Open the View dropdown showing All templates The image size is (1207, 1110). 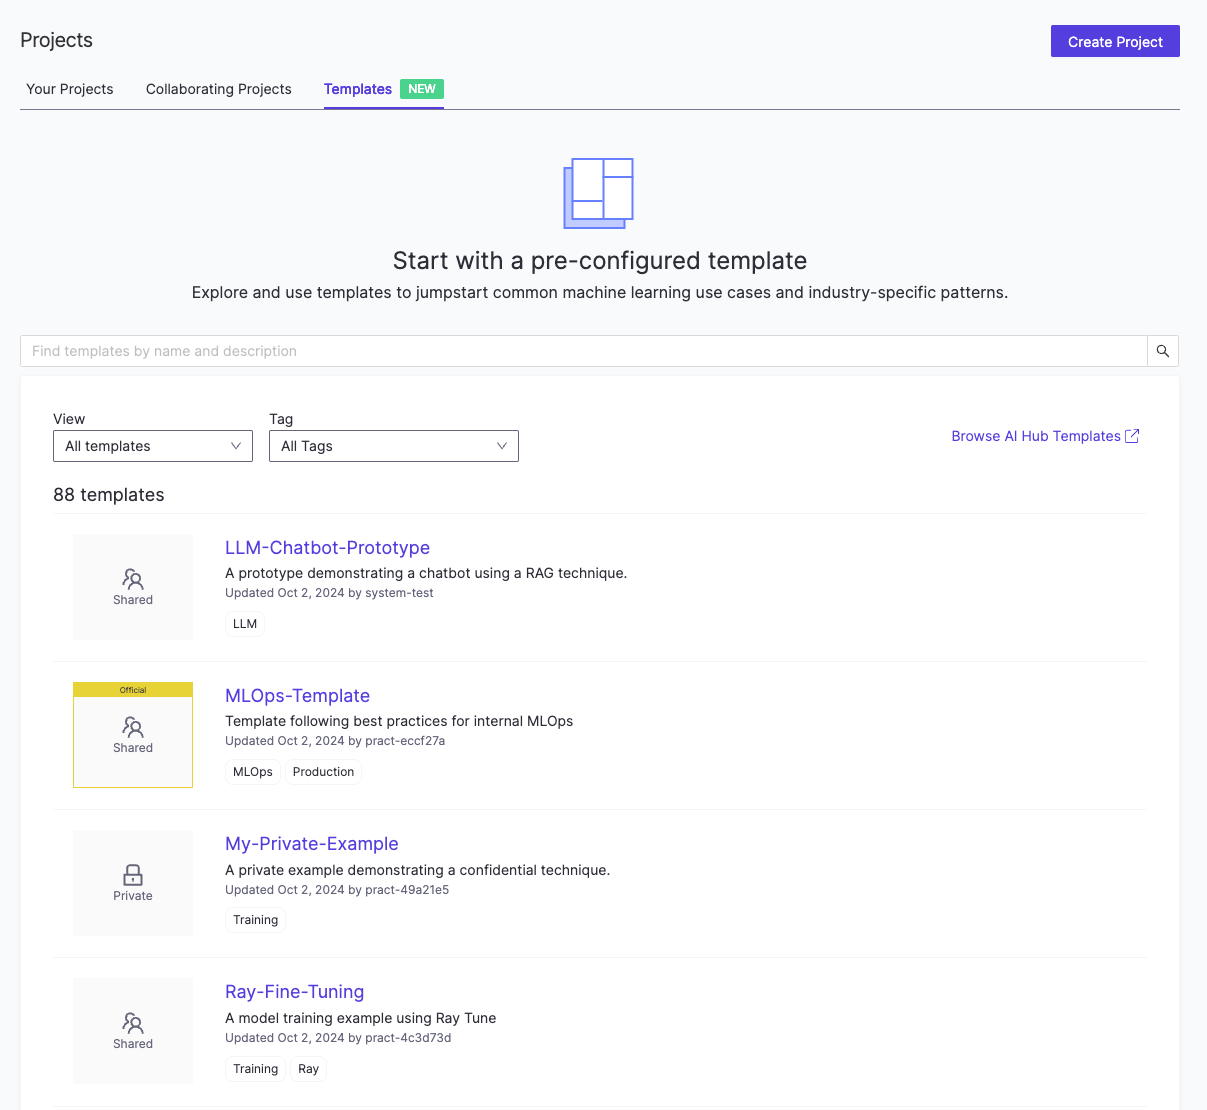coord(153,446)
